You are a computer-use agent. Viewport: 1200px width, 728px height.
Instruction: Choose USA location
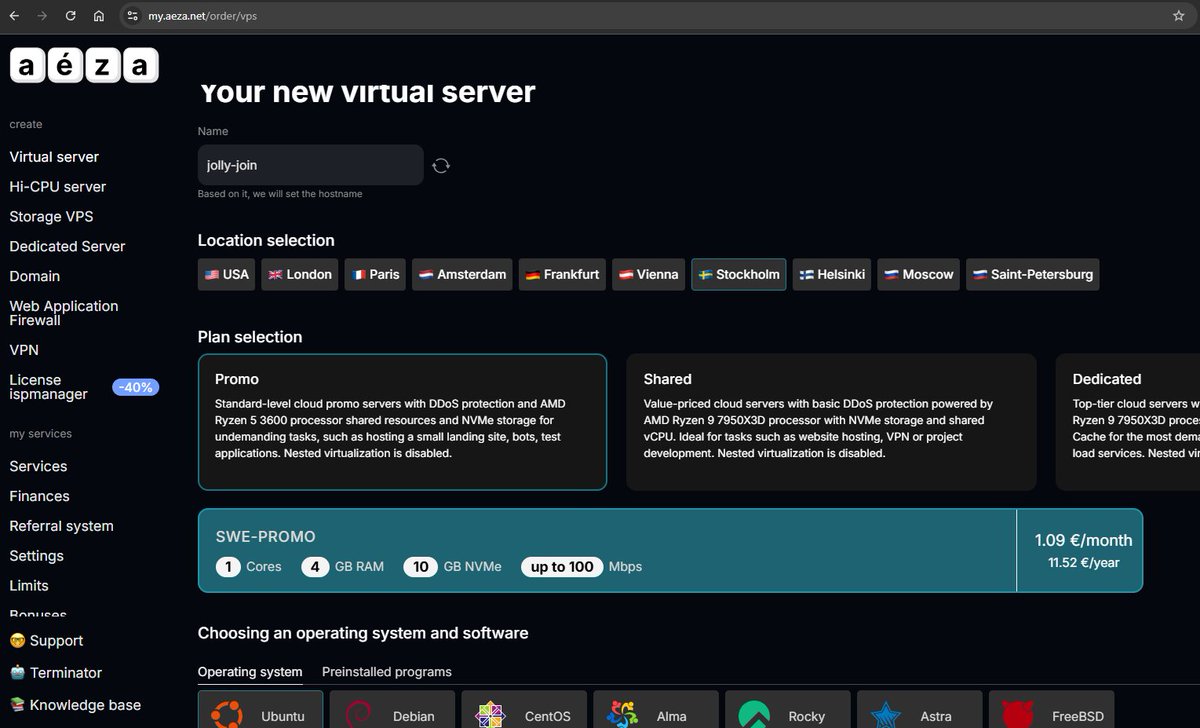click(227, 274)
